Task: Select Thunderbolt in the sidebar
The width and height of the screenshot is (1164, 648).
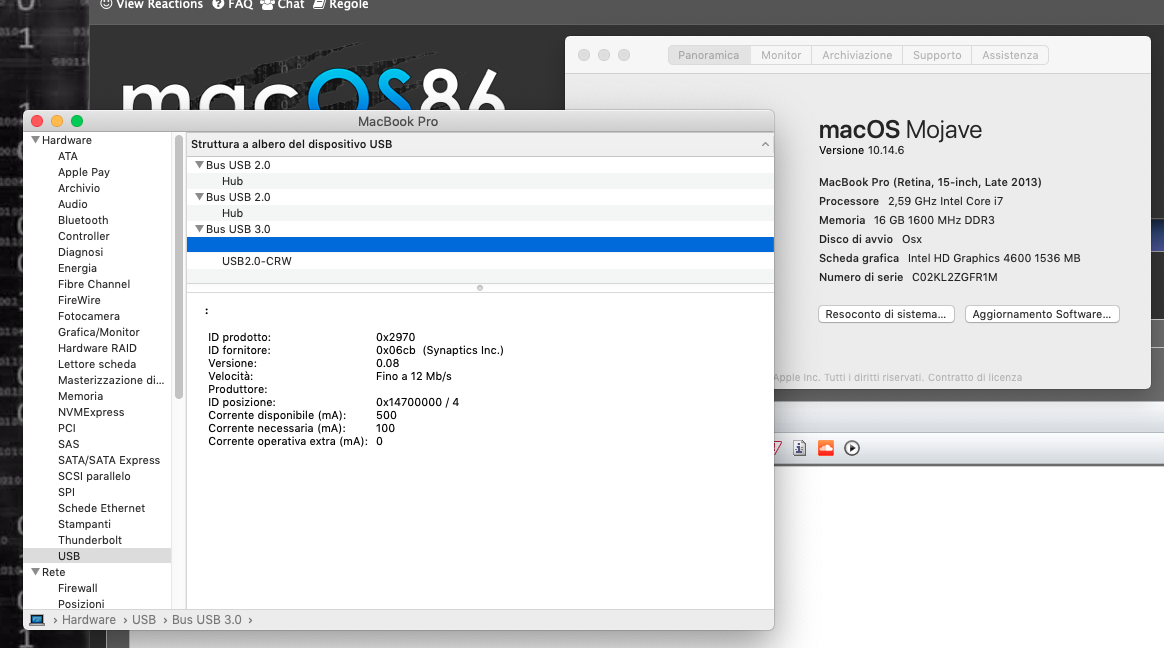Action: point(90,540)
